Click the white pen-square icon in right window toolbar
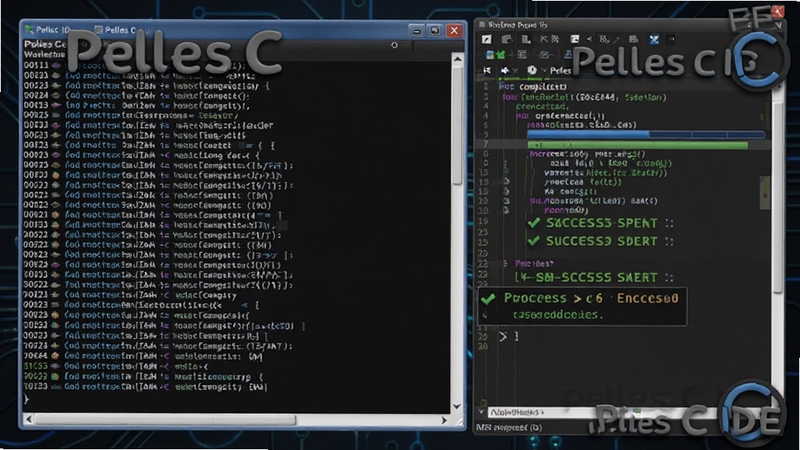The image size is (800, 450). [487, 39]
